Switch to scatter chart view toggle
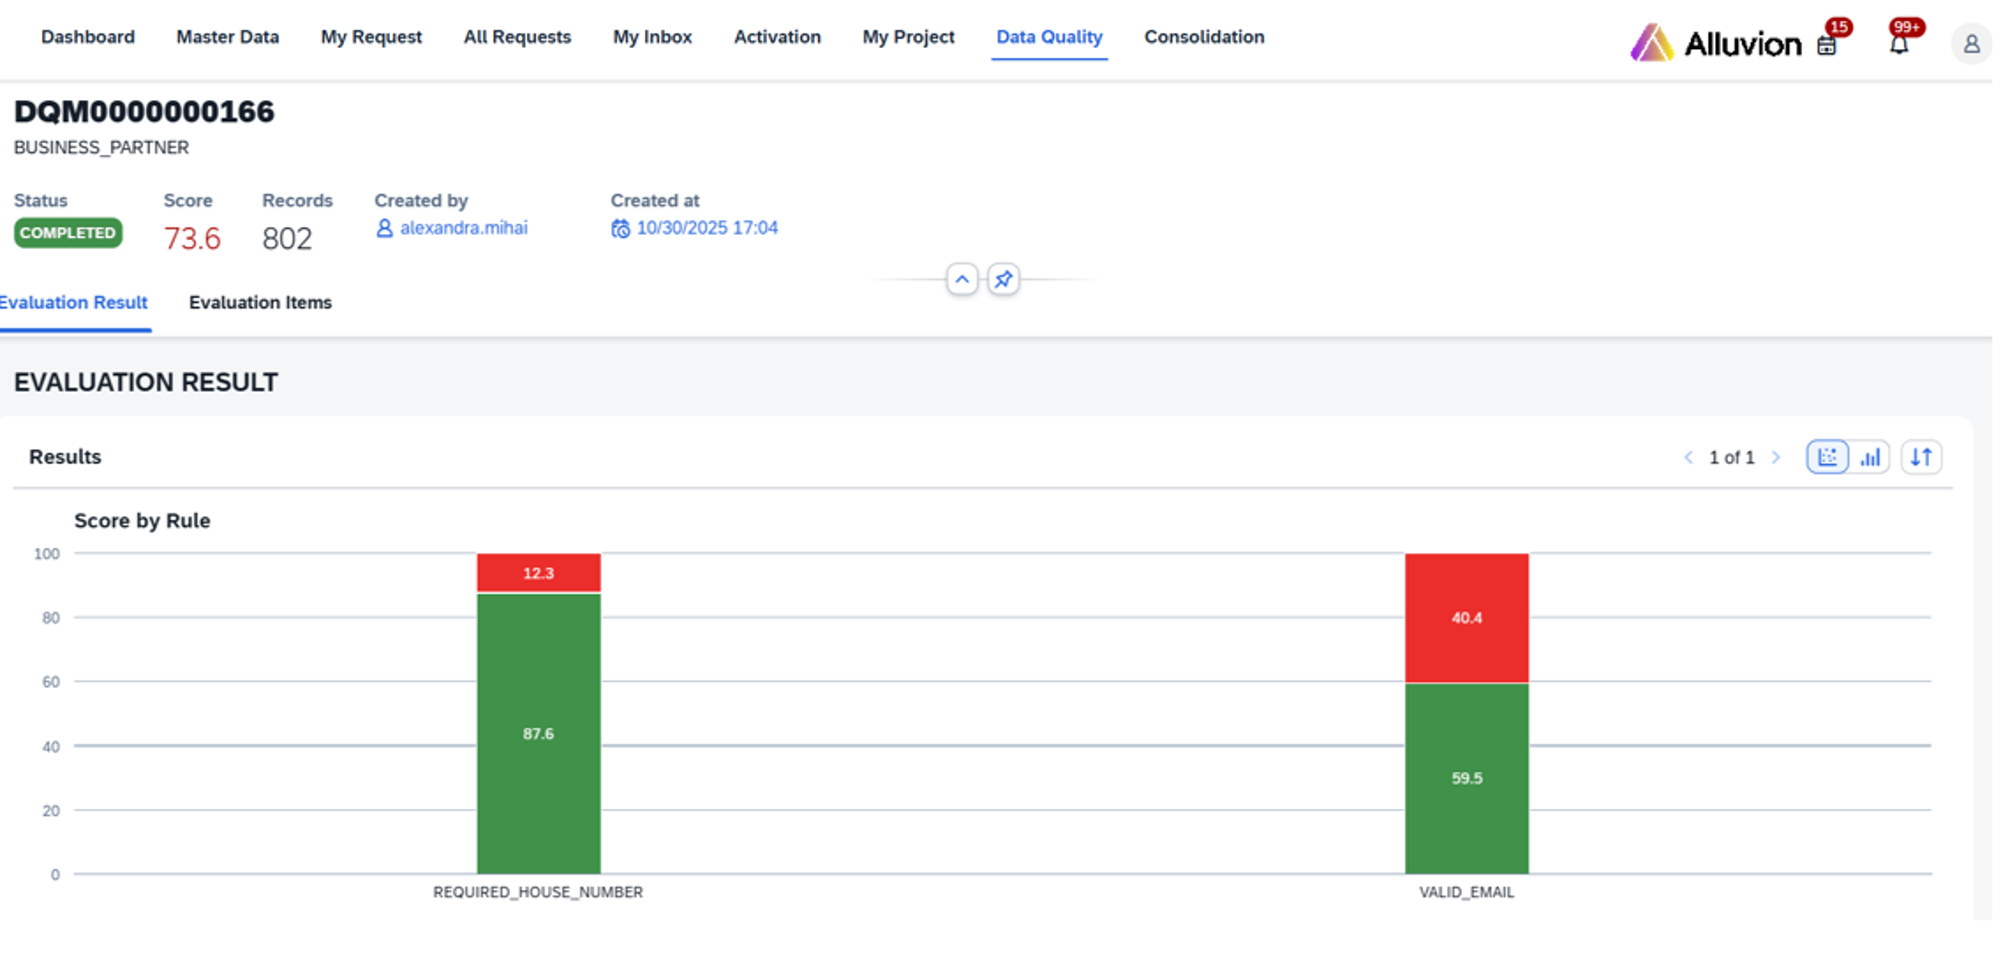Image resolution: width=2000 pixels, height=959 pixels. pyautogui.click(x=1827, y=457)
